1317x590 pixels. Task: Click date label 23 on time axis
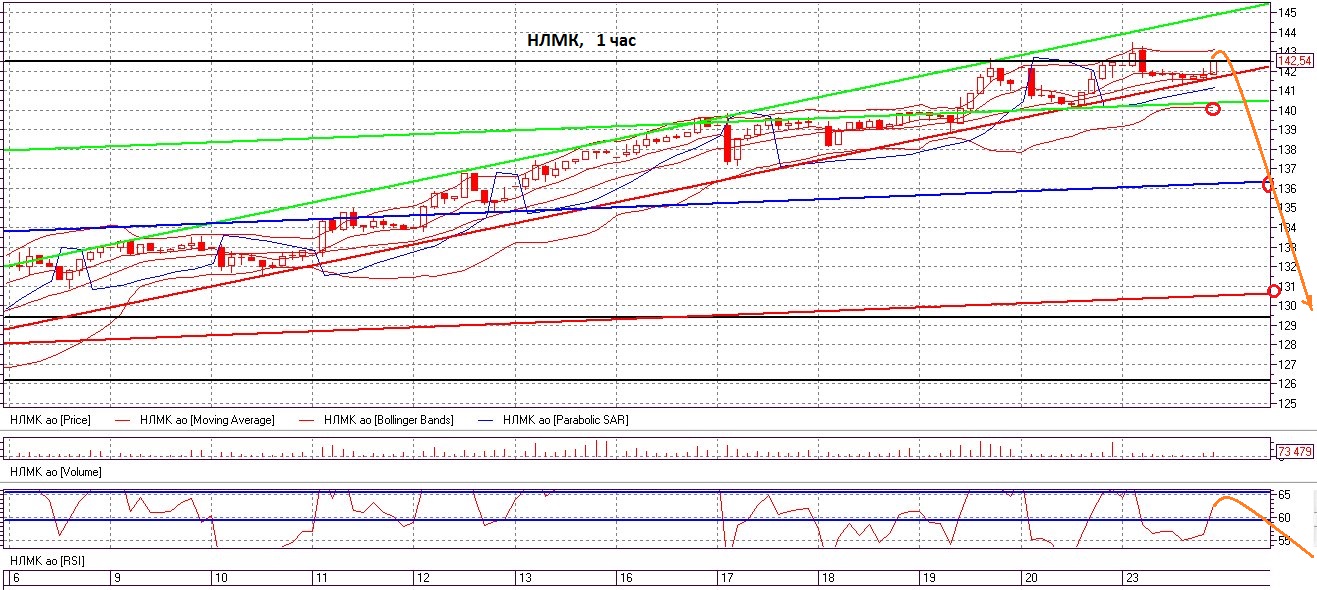coord(1131,579)
